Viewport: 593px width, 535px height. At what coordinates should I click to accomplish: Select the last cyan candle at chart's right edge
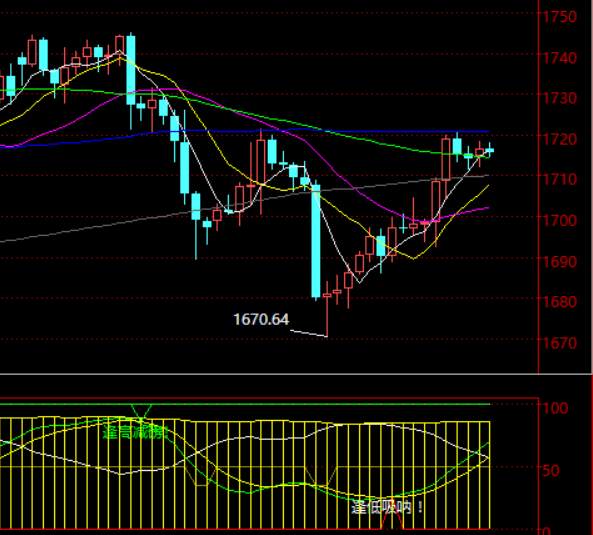[x=490, y=150]
